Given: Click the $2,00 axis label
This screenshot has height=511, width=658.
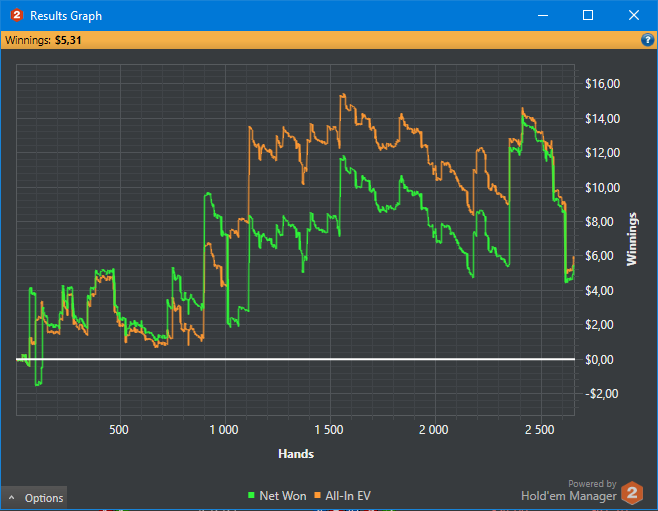Looking at the screenshot, I should tap(599, 325).
